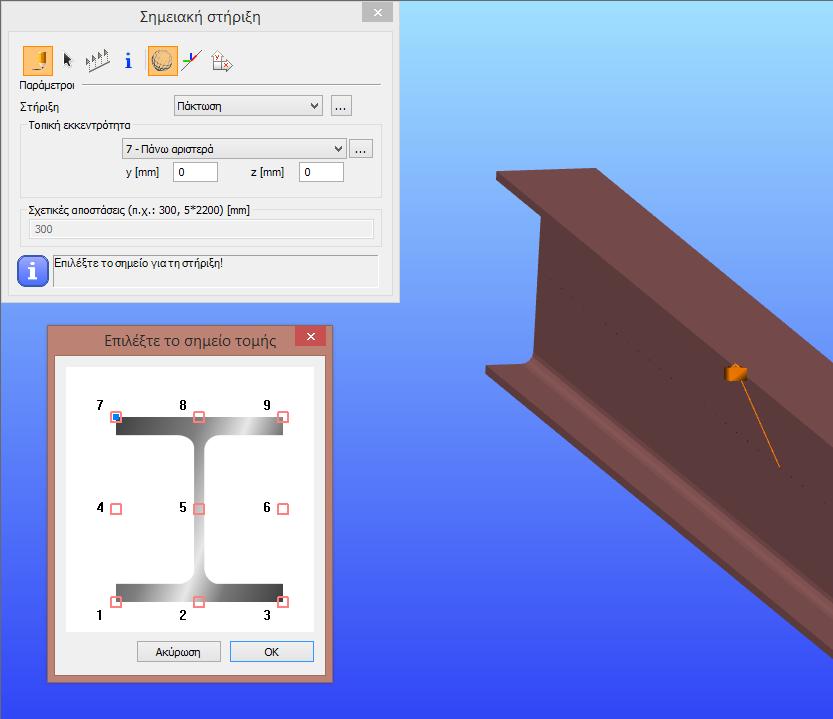
Task: Close the 'Επιλέξτε το σημείο τομής' dialog
Action: tap(311, 336)
